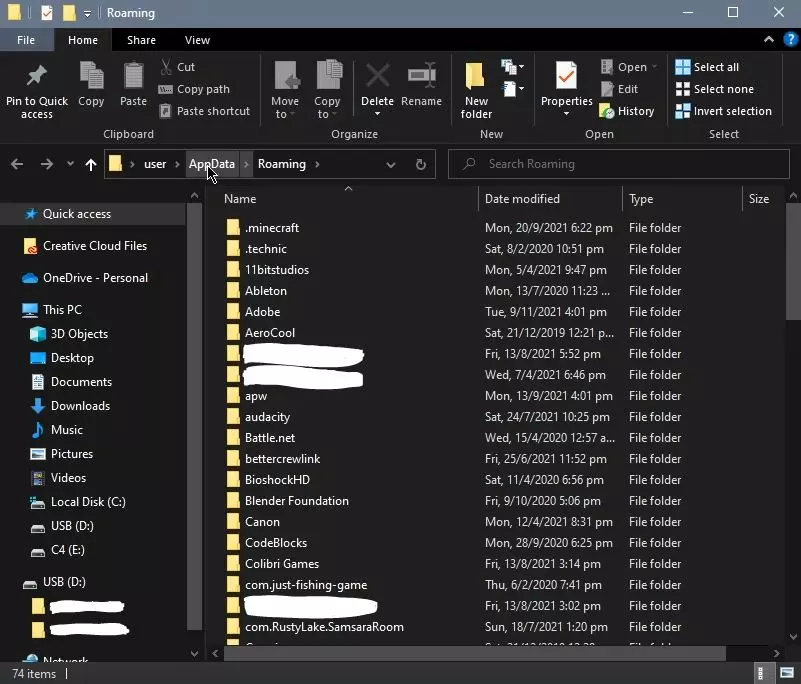
Task: Open the New item dropdown
Action: 512,66
